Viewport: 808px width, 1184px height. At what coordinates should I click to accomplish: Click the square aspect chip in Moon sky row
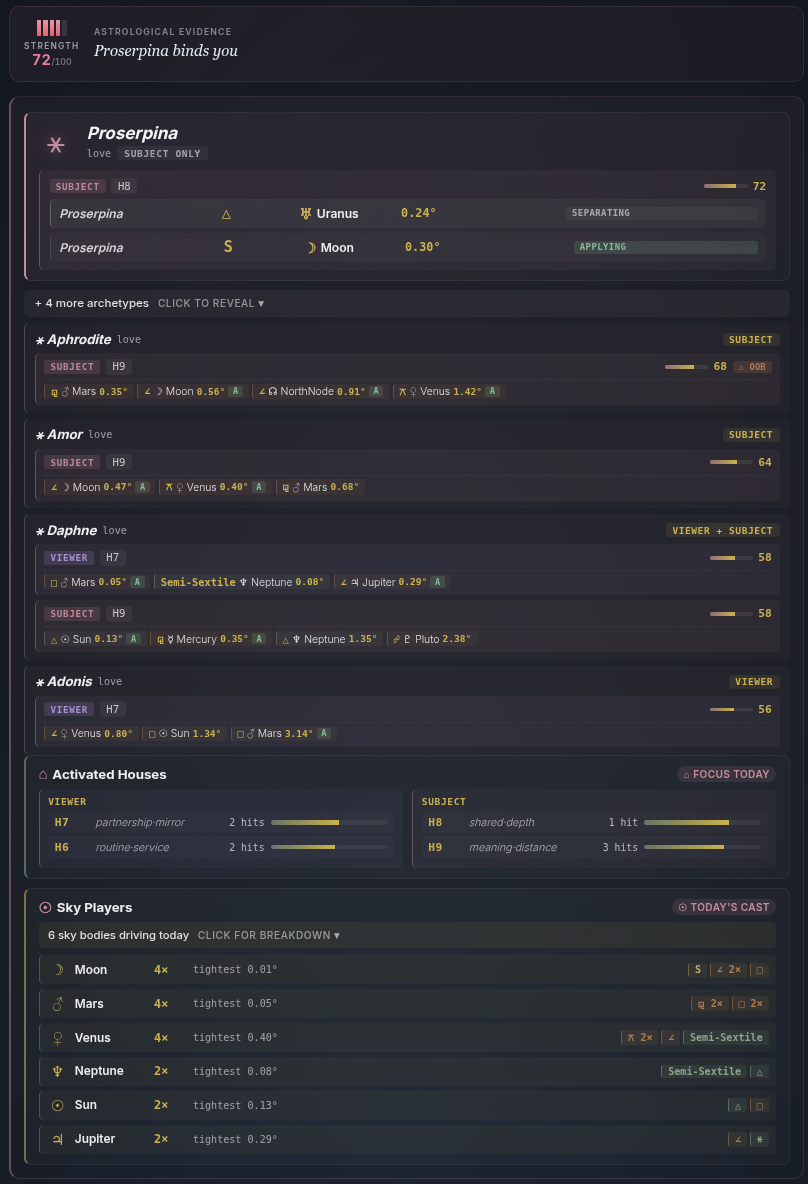click(760, 970)
